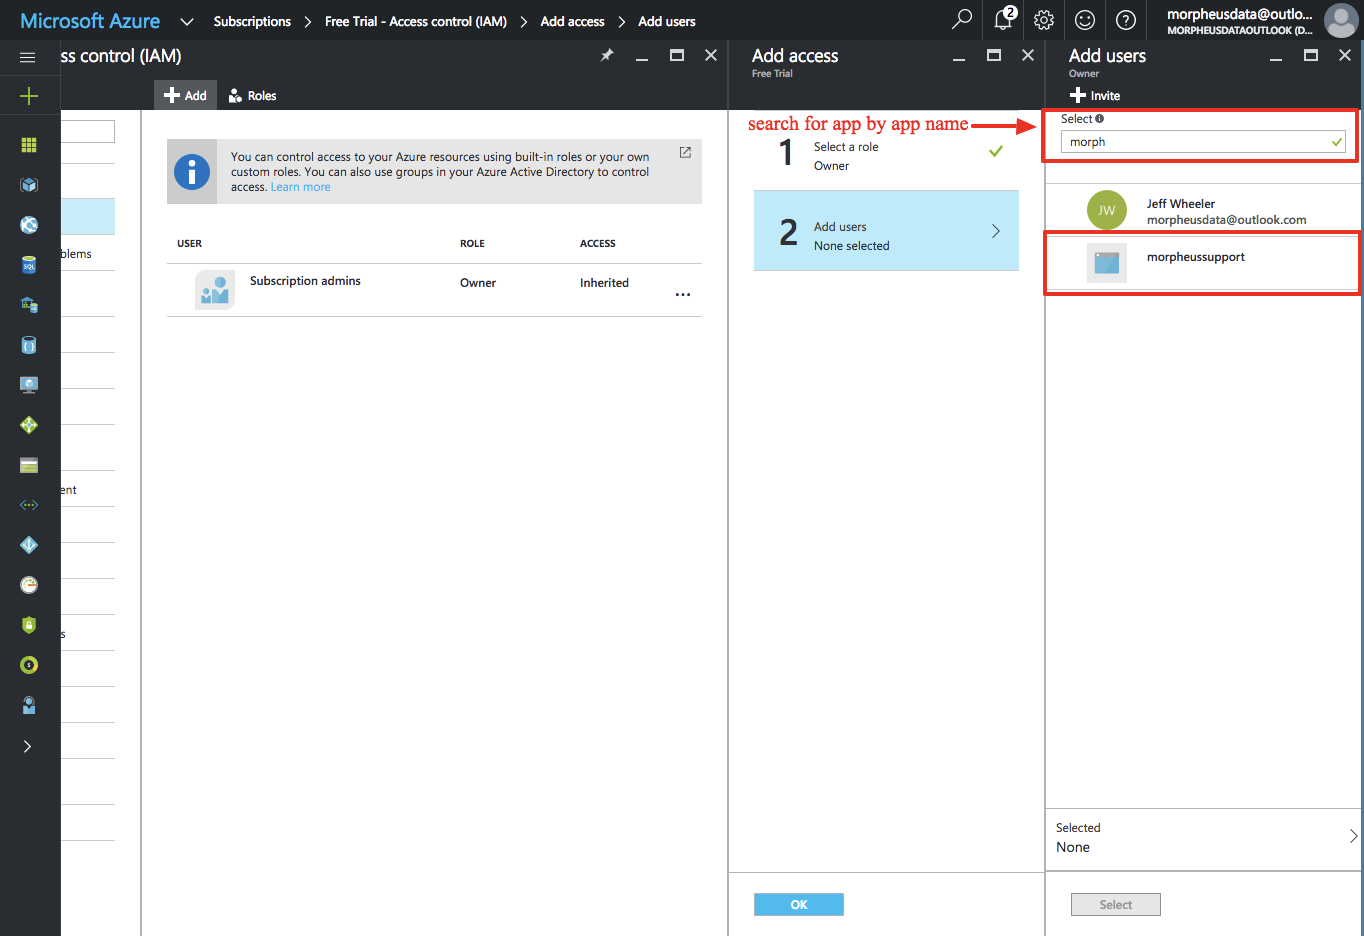The width and height of the screenshot is (1364, 936).
Task: Expand More services chevron in sidebar
Action: [x=27, y=746]
